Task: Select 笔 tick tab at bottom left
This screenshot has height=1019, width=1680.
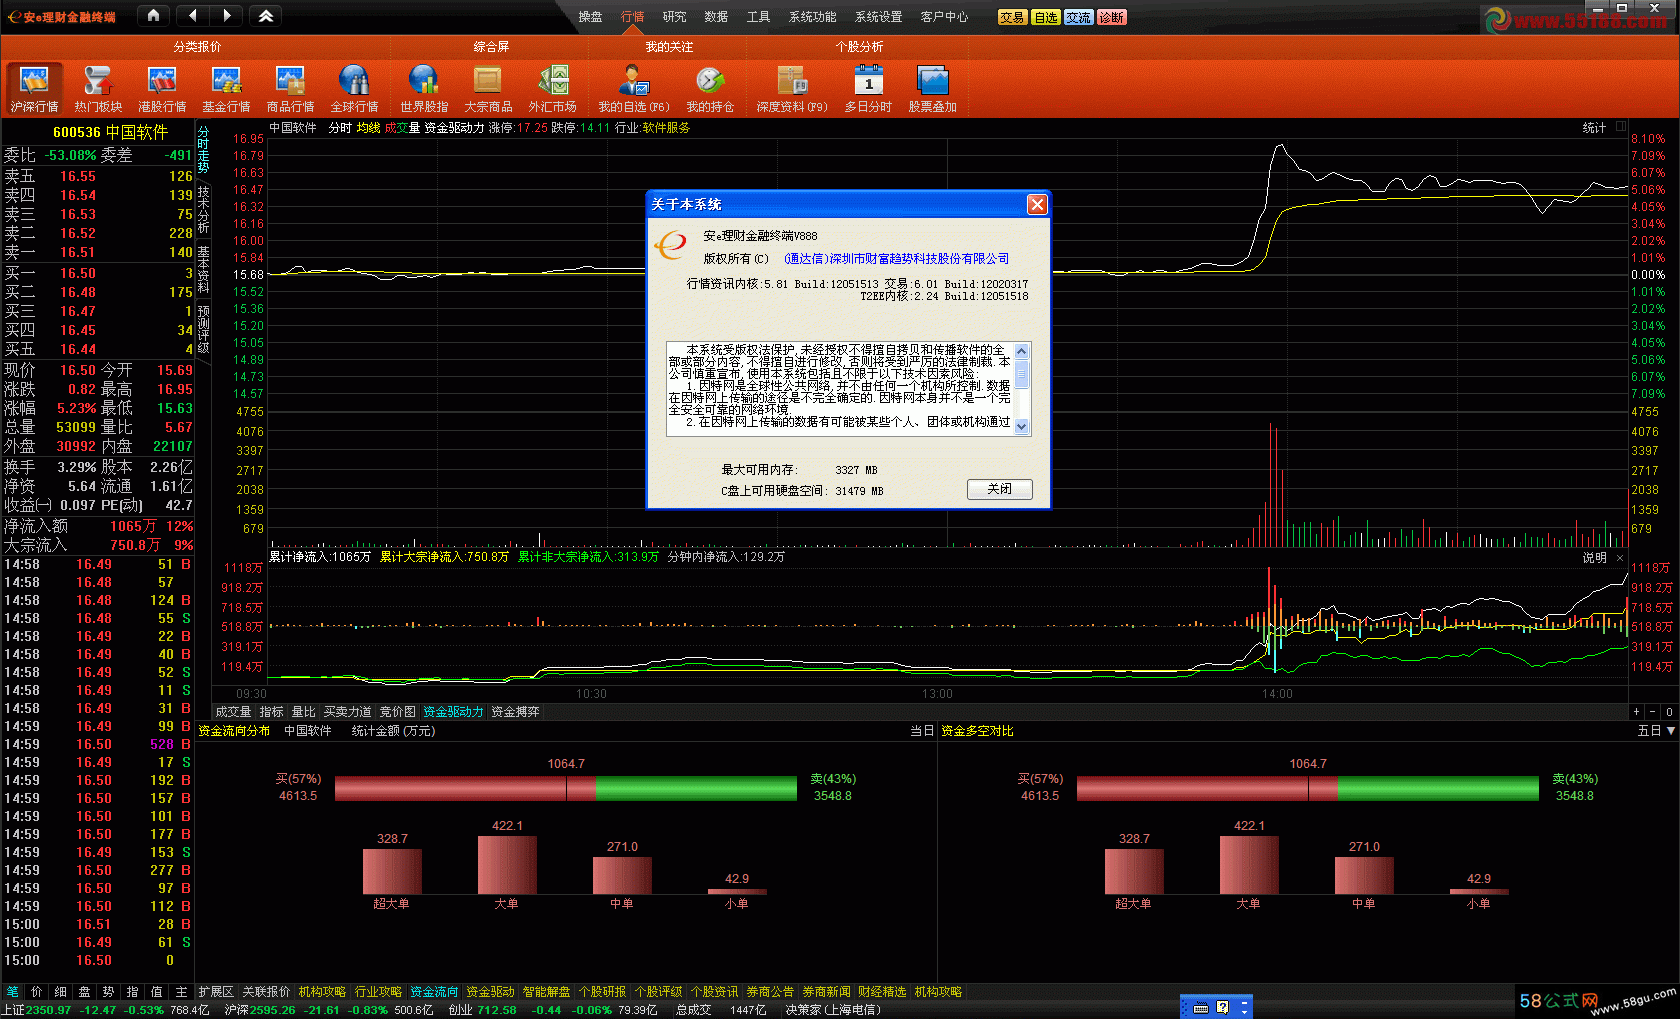Action: (12, 992)
